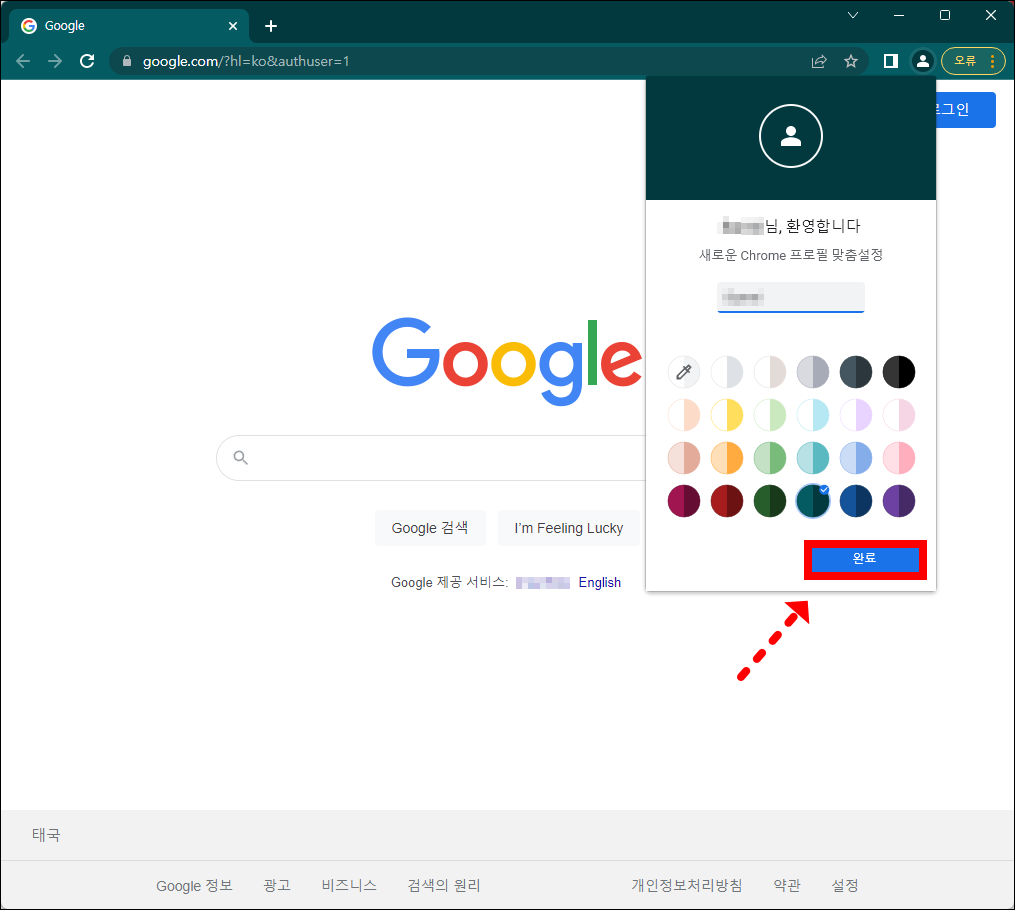Click the I'm Feeling Lucky button
Screen dimensions: 1015x910
(569, 528)
